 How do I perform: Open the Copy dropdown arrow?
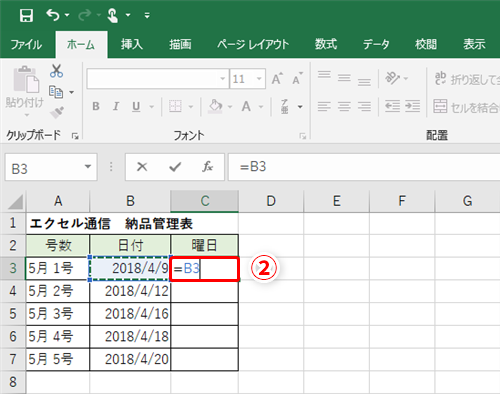click(72, 92)
